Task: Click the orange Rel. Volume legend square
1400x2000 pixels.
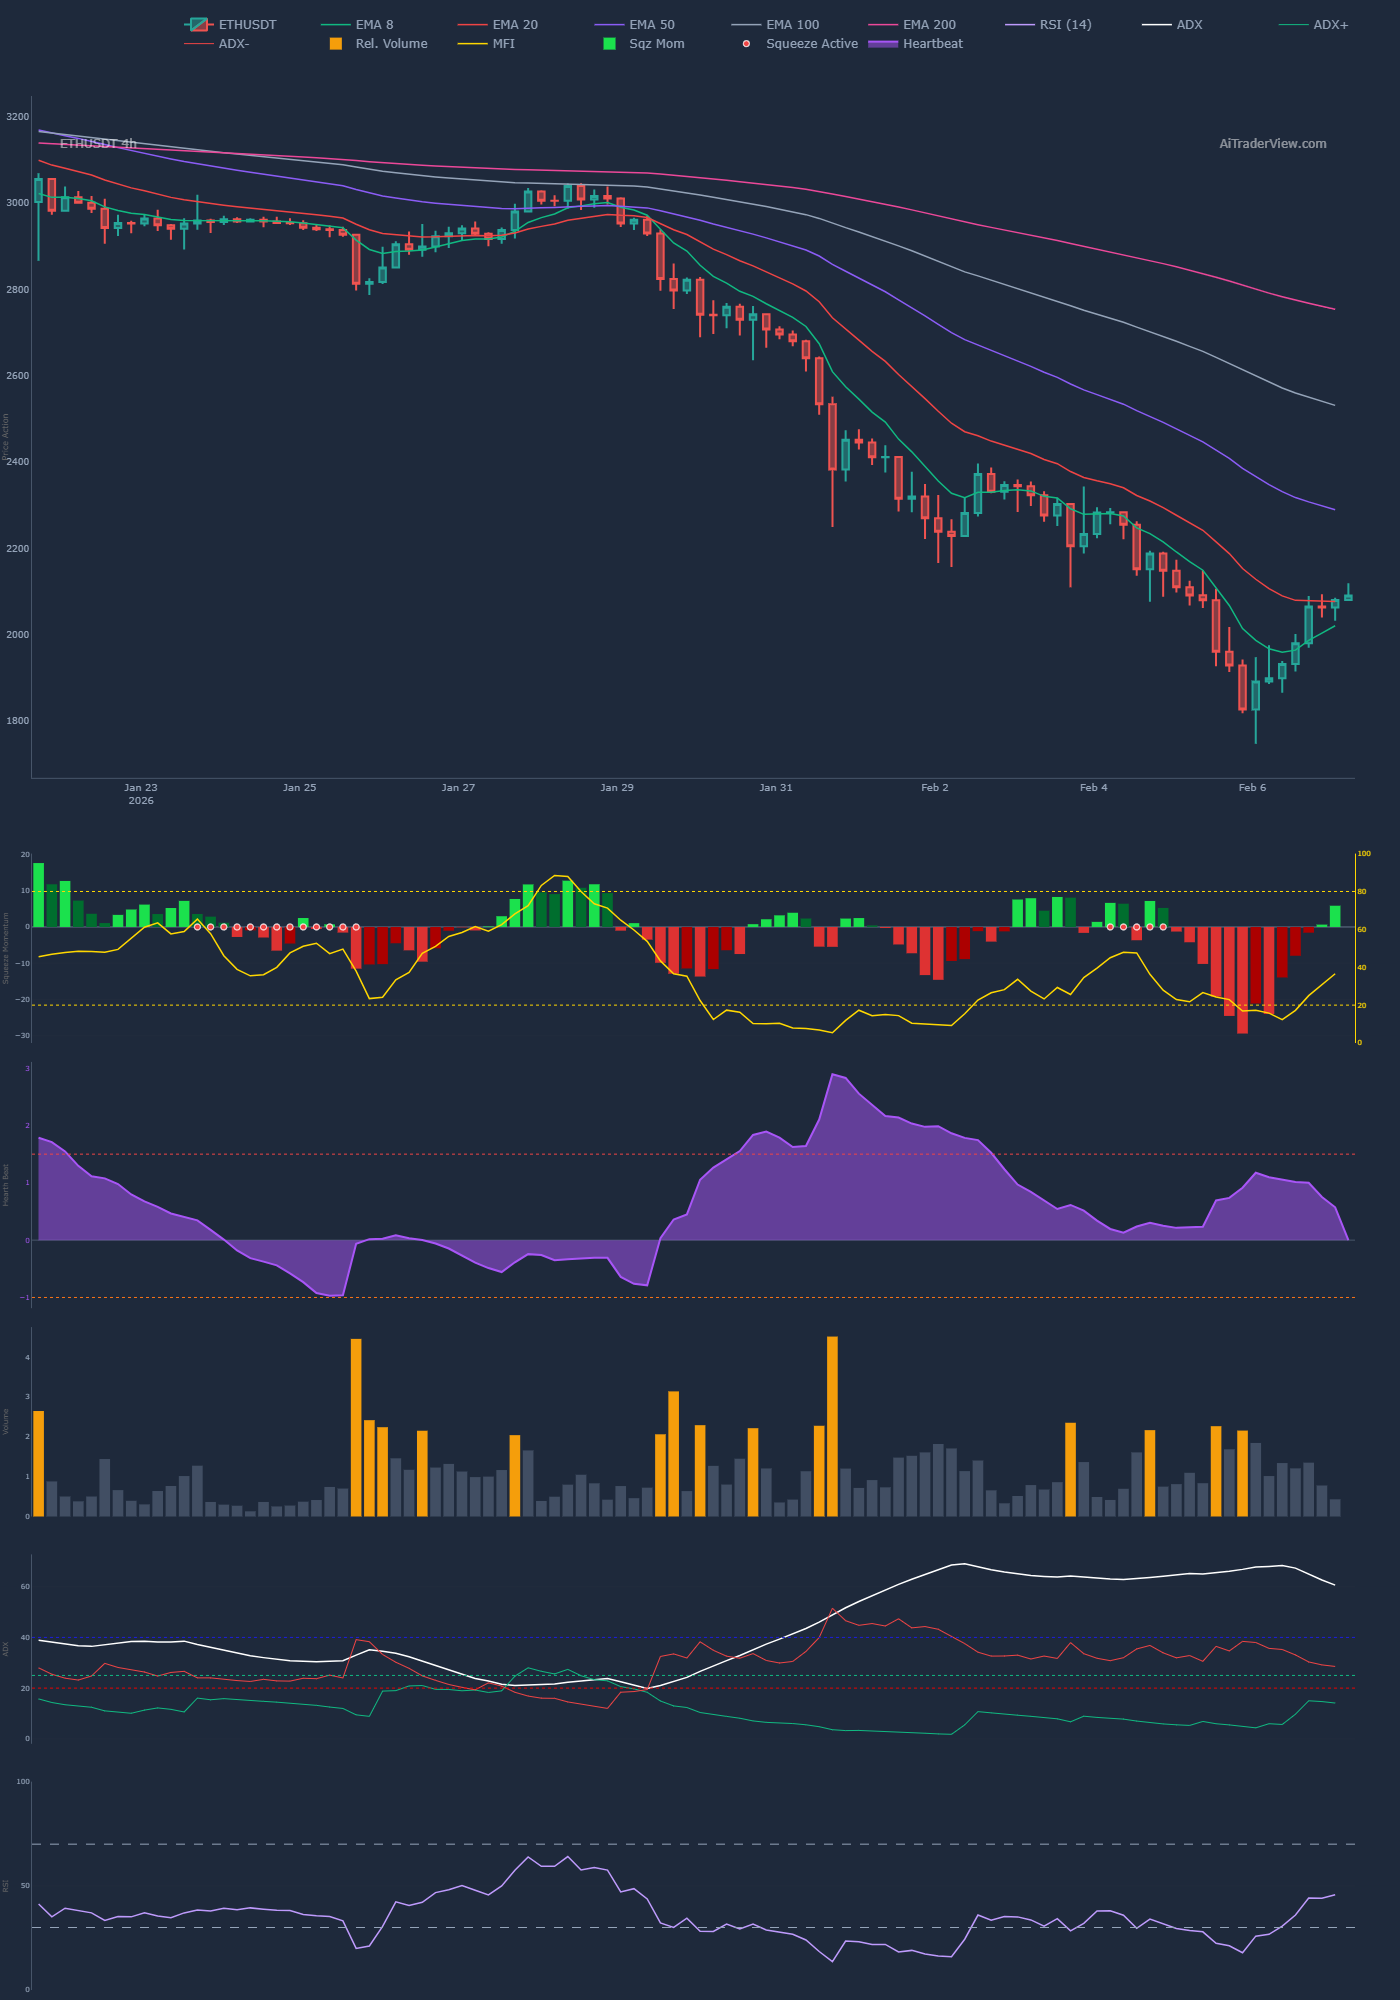Action: pyautogui.click(x=336, y=44)
